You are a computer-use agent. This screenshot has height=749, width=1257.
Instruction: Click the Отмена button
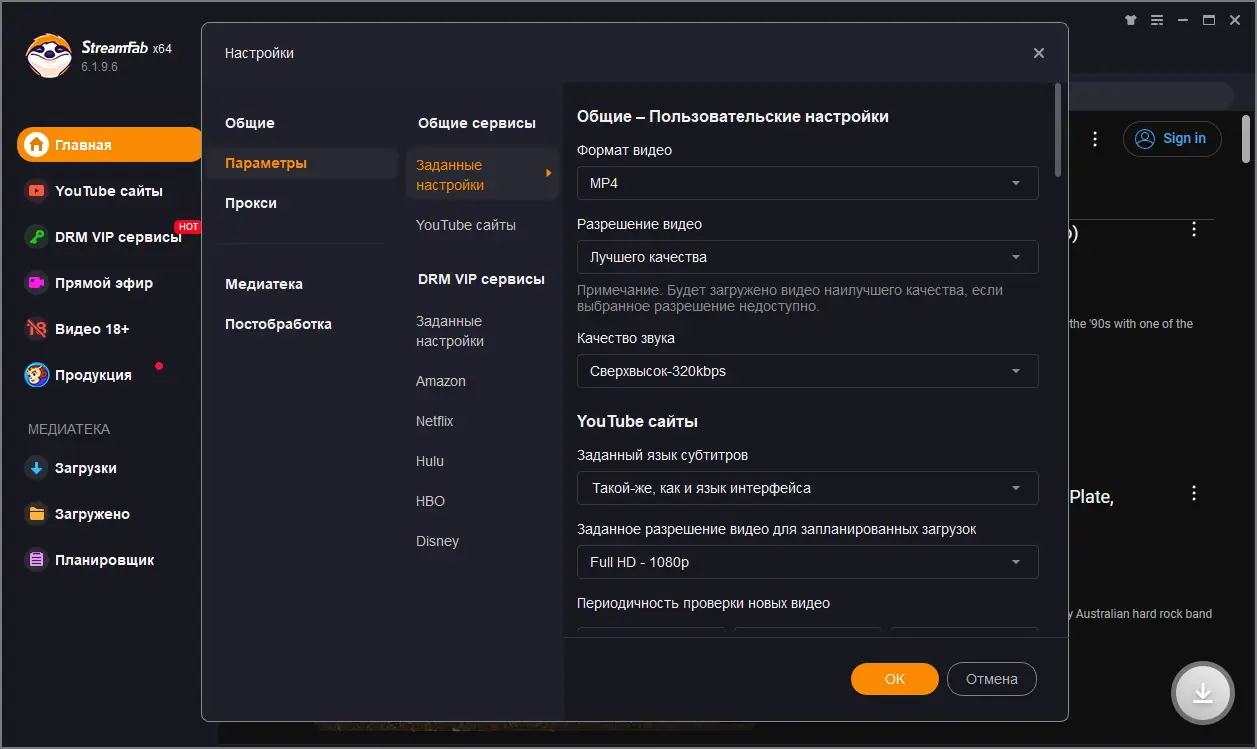click(991, 679)
